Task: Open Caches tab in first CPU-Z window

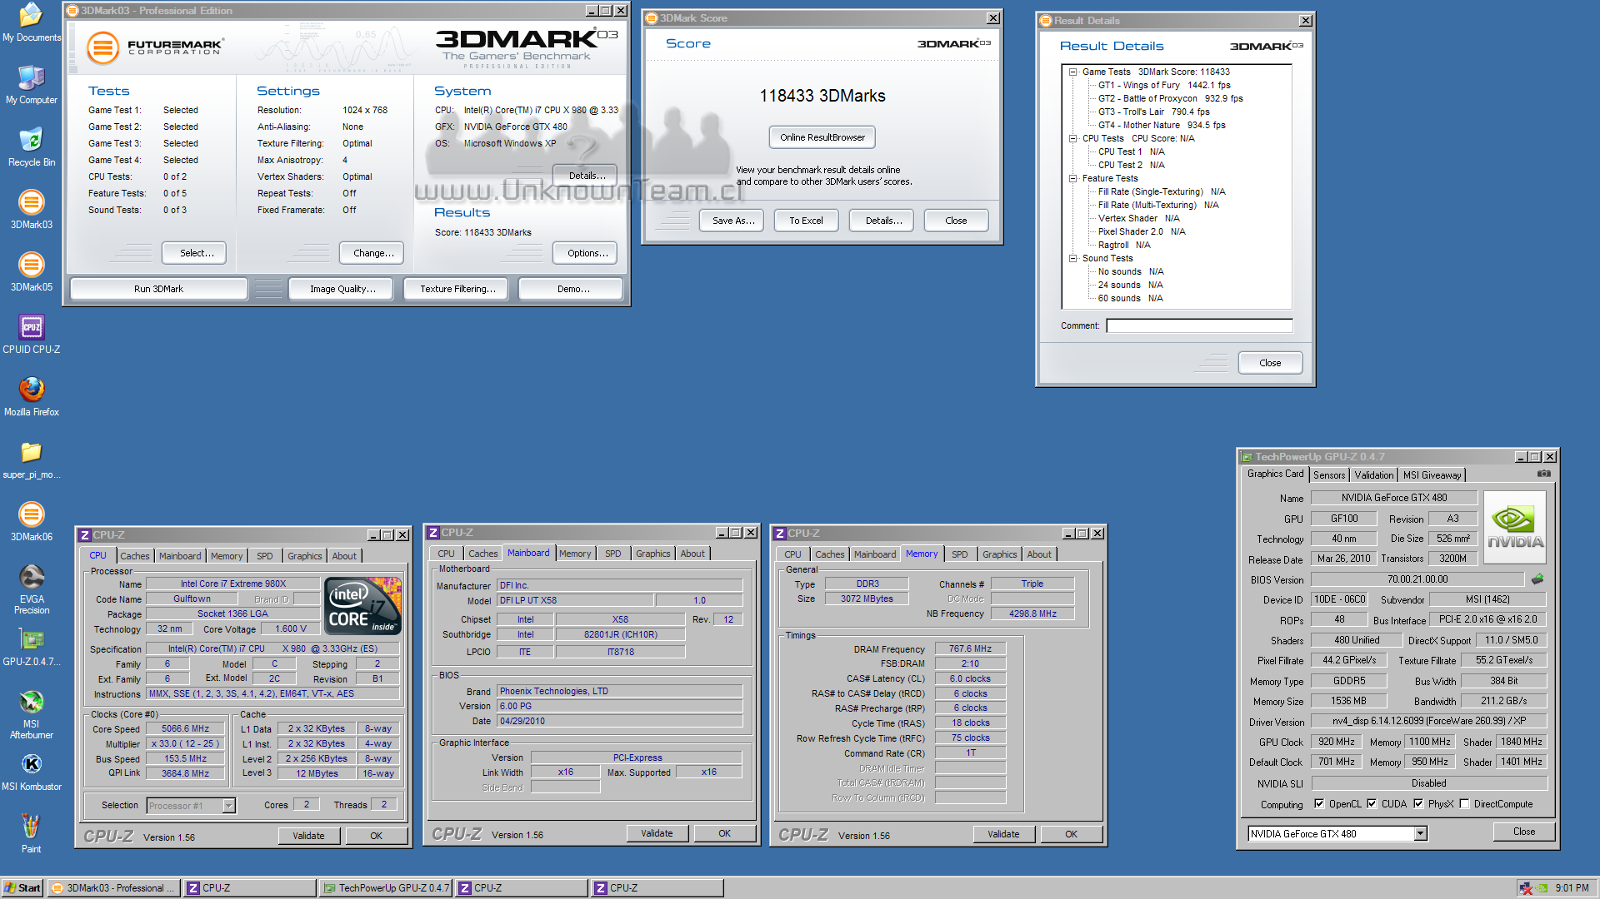Action: pos(135,556)
